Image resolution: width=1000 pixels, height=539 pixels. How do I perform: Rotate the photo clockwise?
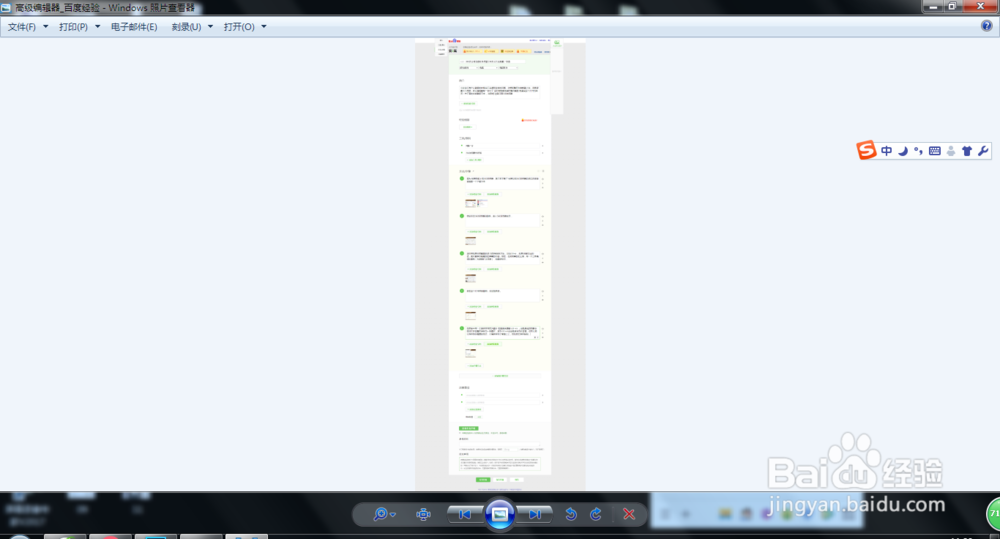[x=596, y=514]
